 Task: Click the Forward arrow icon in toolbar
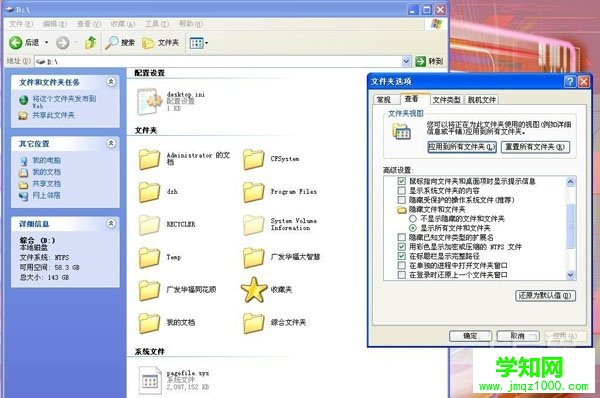(x=63, y=42)
